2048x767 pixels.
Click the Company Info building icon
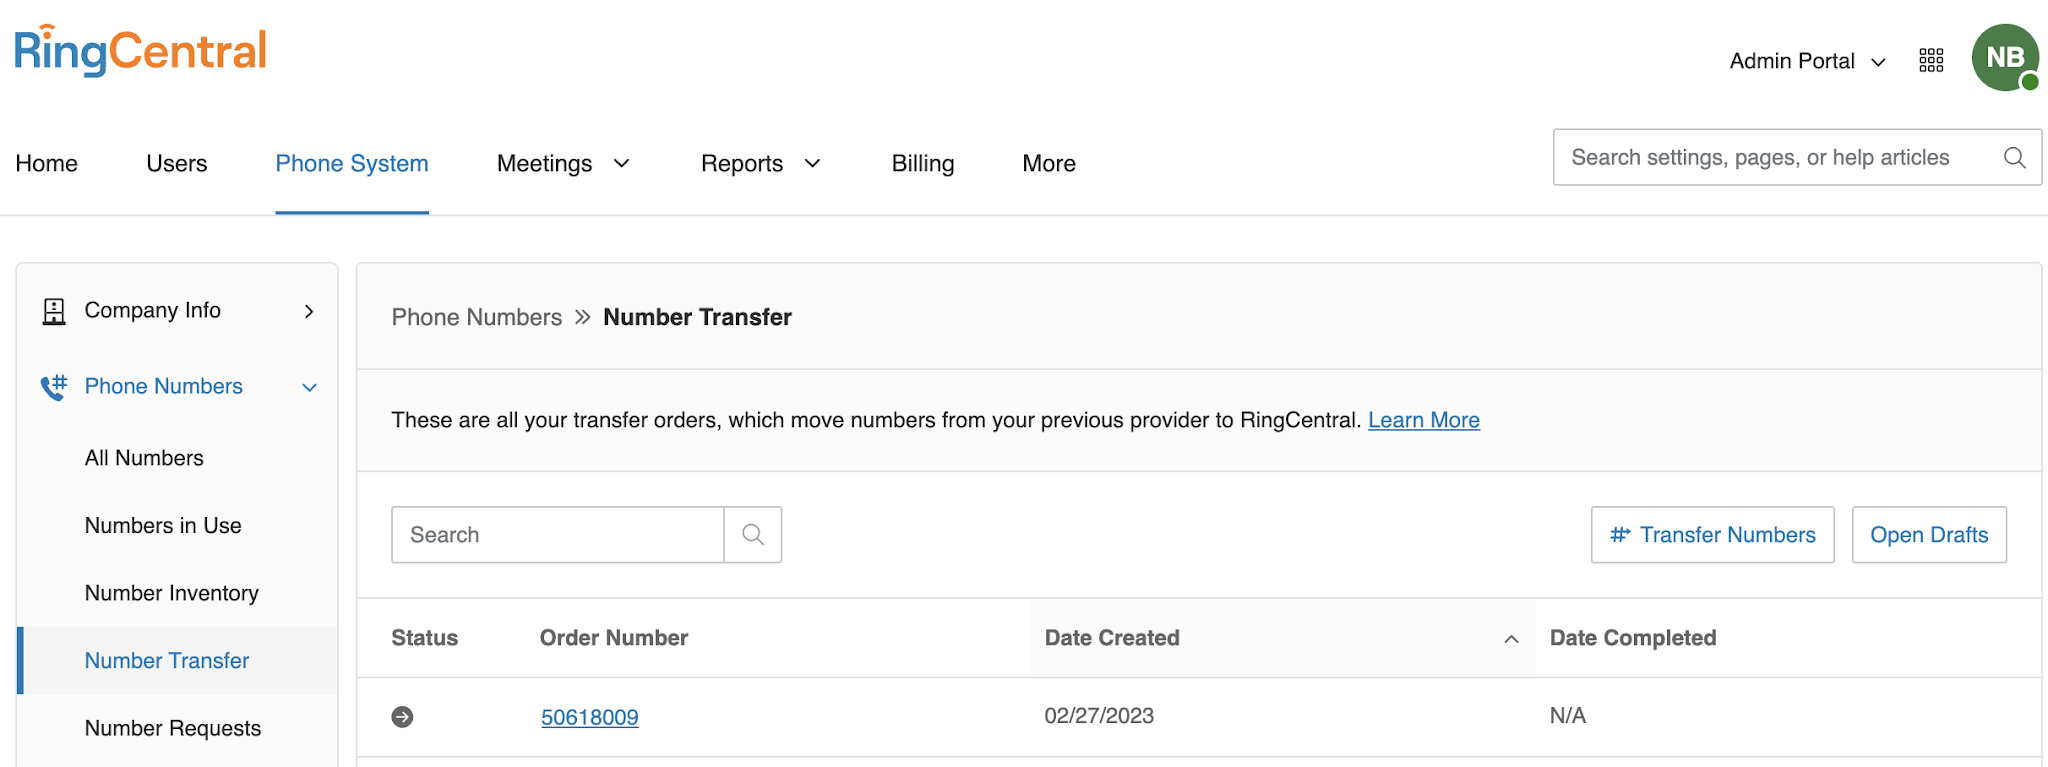[55, 310]
